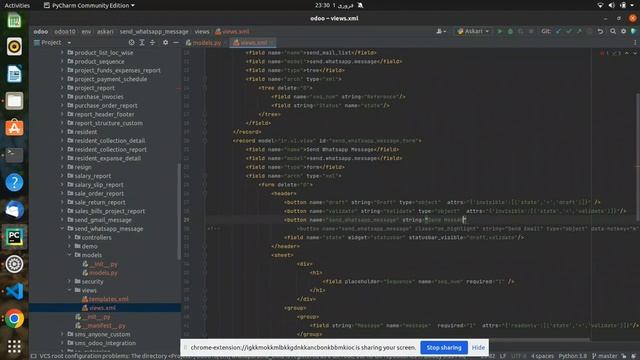Image resolution: width=640 pixels, height=360 pixels.
Task: Show Applications grid in the dock
Action: click(14, 346)
